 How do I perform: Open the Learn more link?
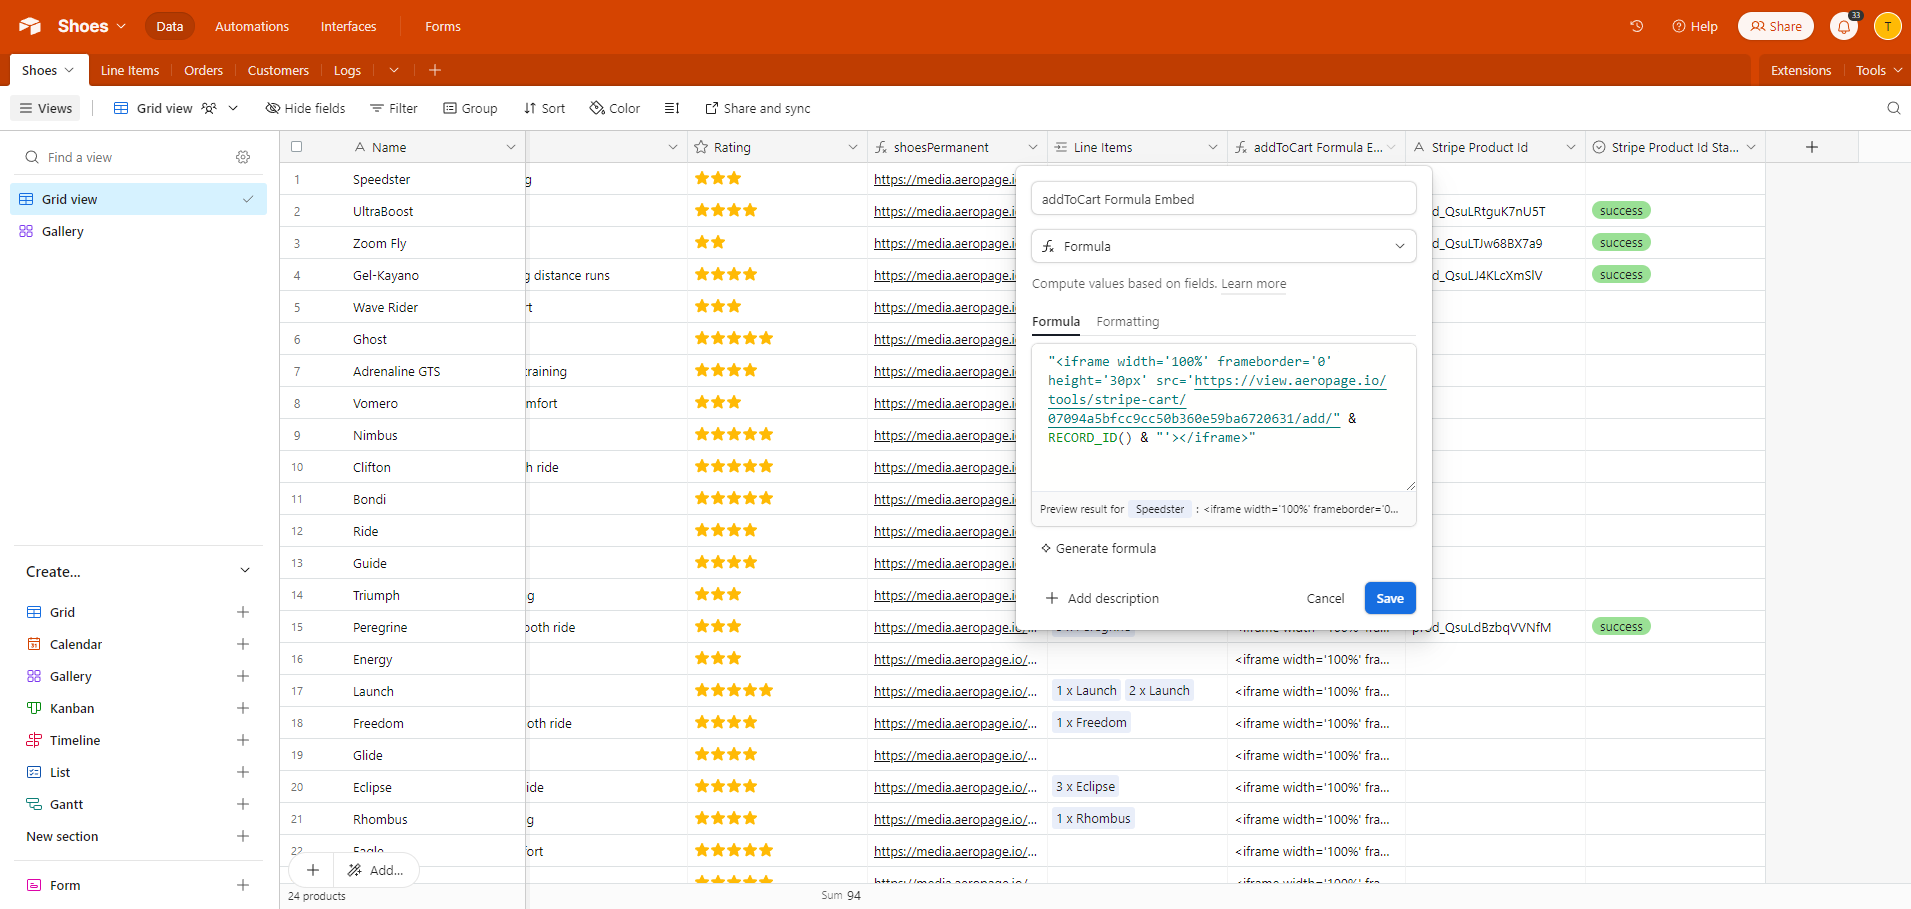pos(1253,284)
